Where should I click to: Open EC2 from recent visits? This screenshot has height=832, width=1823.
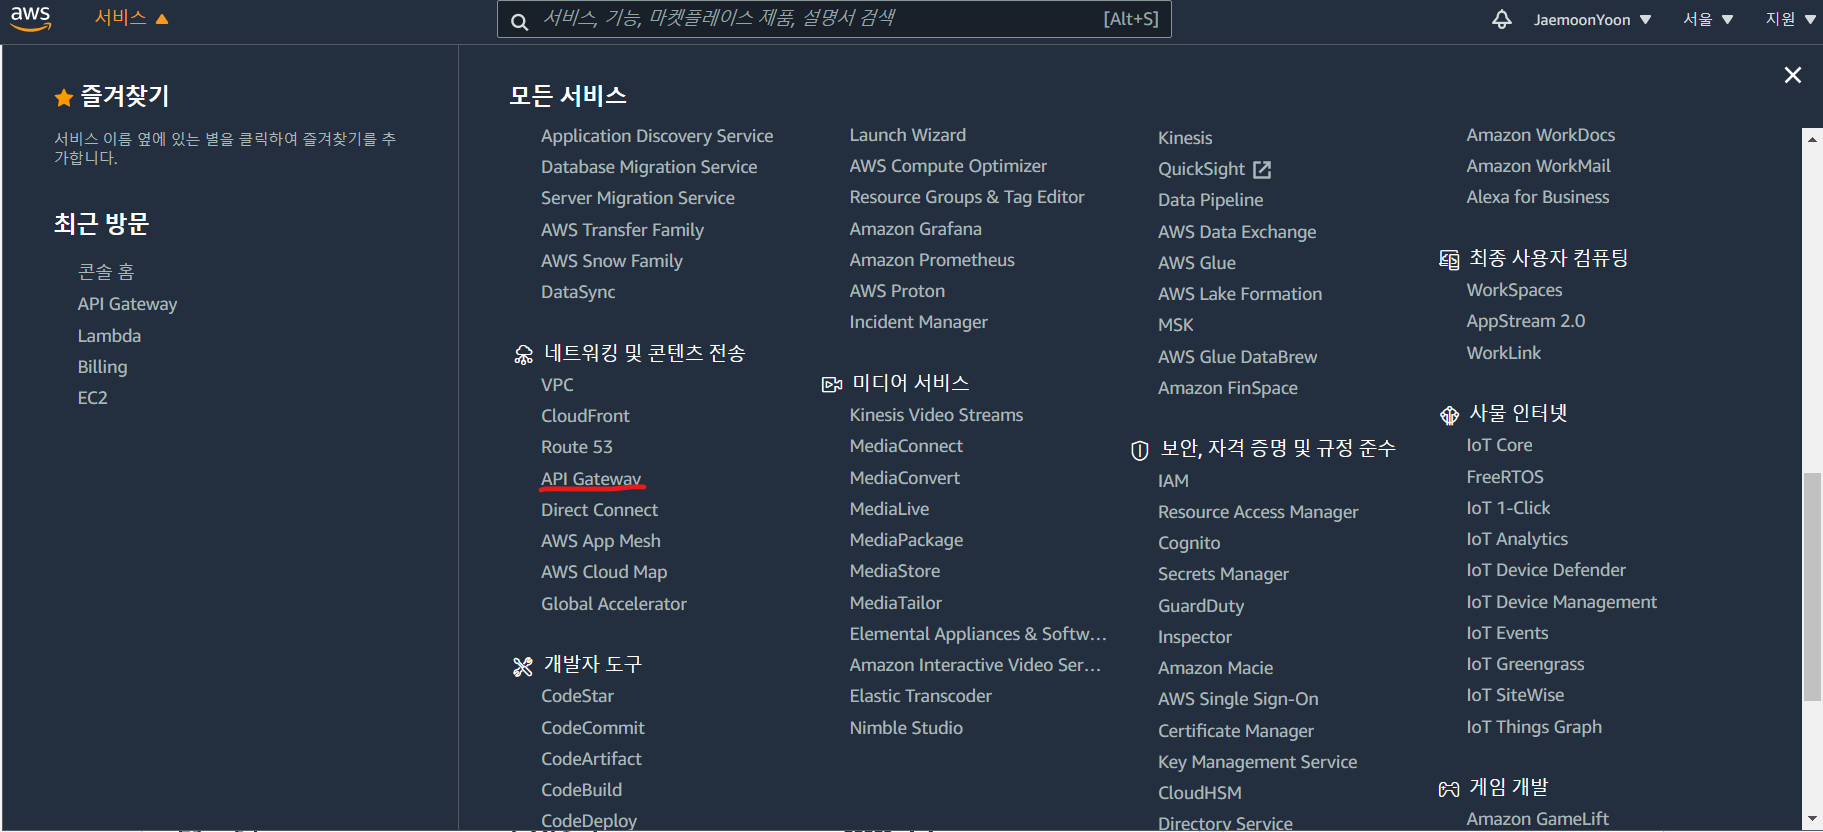[x=92, y=398]
